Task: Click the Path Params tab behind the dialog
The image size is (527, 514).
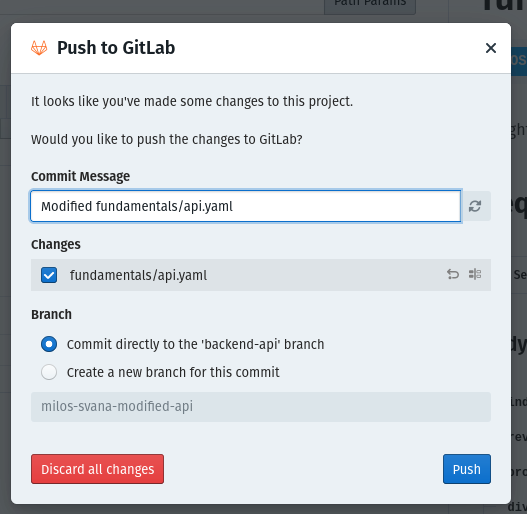Action: [370, 5]
